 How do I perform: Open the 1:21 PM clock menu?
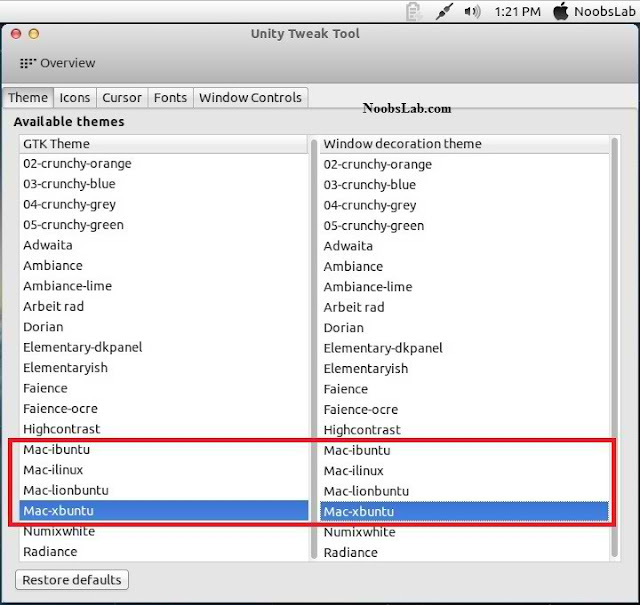tap(518, 11)
